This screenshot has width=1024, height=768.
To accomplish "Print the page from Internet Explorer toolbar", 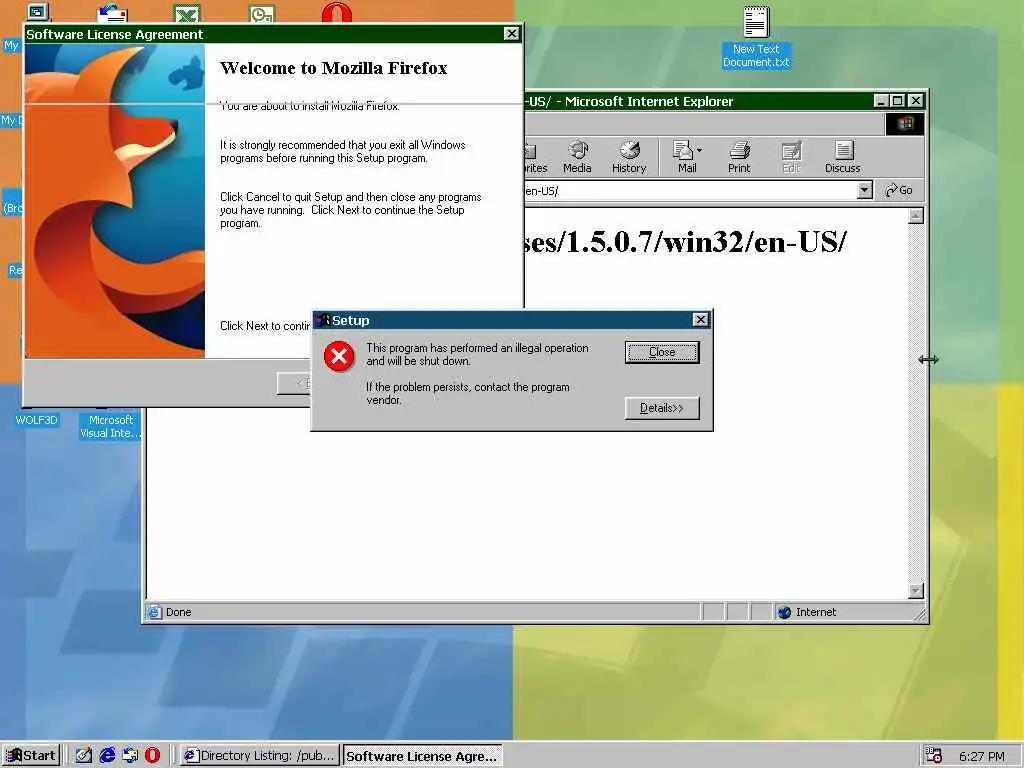I will (x=739, y=157).
